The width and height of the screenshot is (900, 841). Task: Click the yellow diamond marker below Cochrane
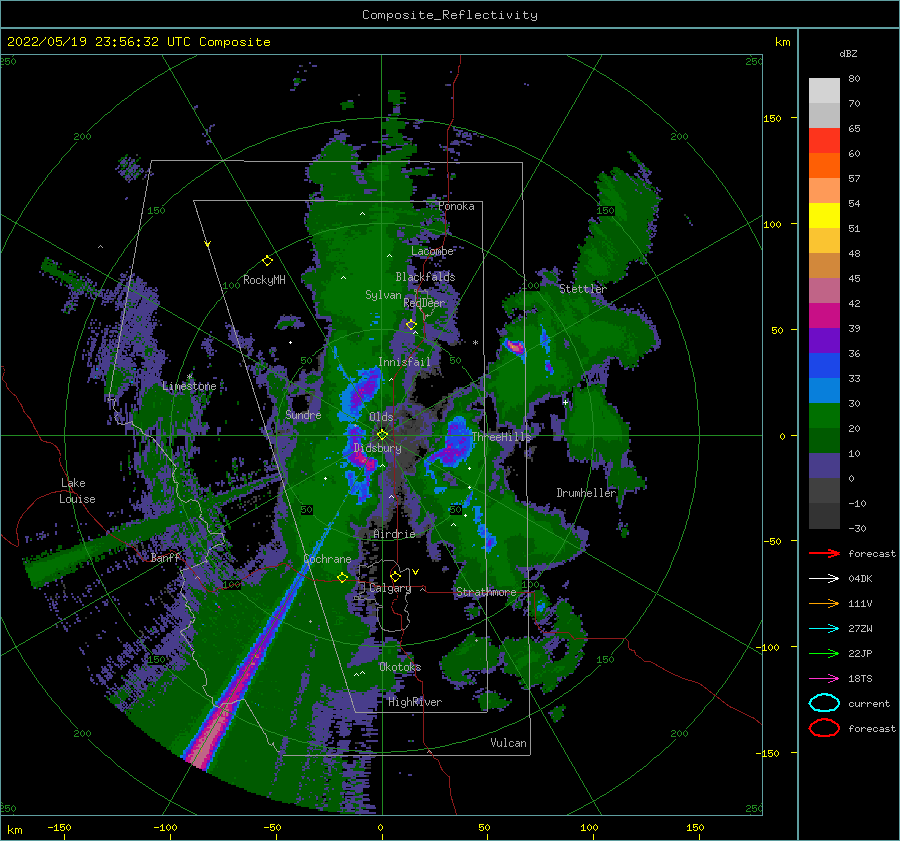pyautogui.click(x=343, y=578)
